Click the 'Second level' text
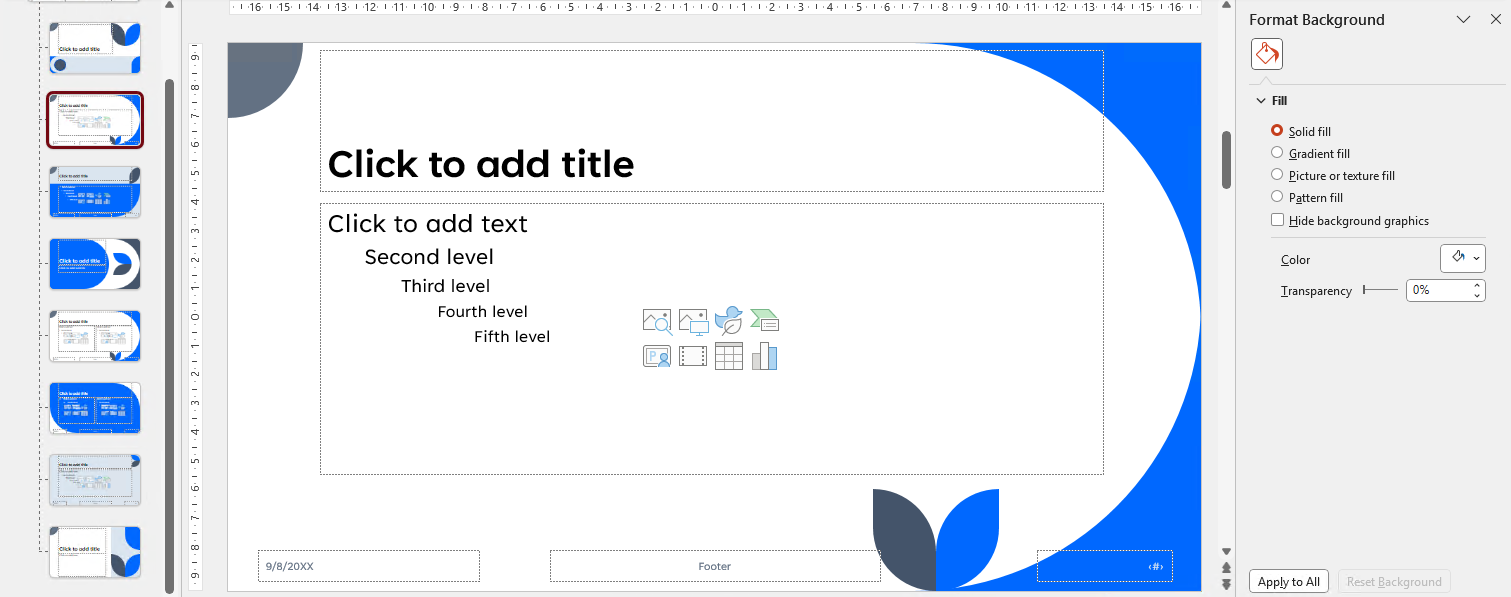The width and height of the screenshot is (1511, 597). pos(429,257)
